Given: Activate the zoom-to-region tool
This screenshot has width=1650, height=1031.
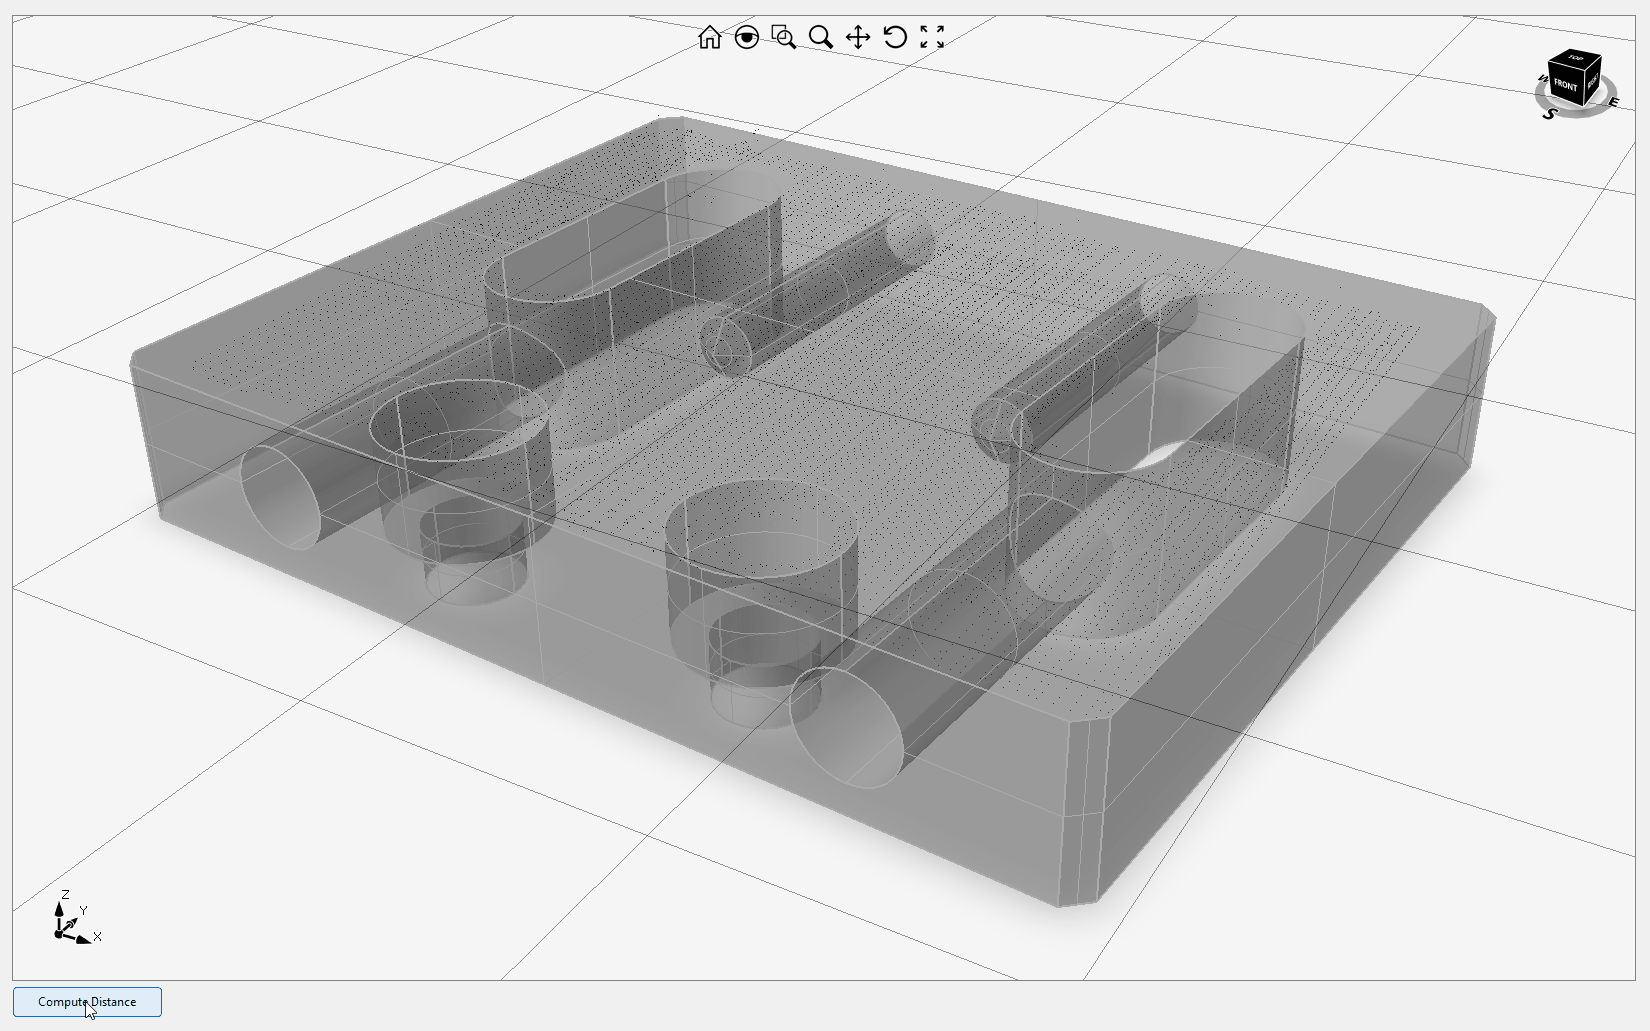Looking at the screenshot, I should coord(784,38).
